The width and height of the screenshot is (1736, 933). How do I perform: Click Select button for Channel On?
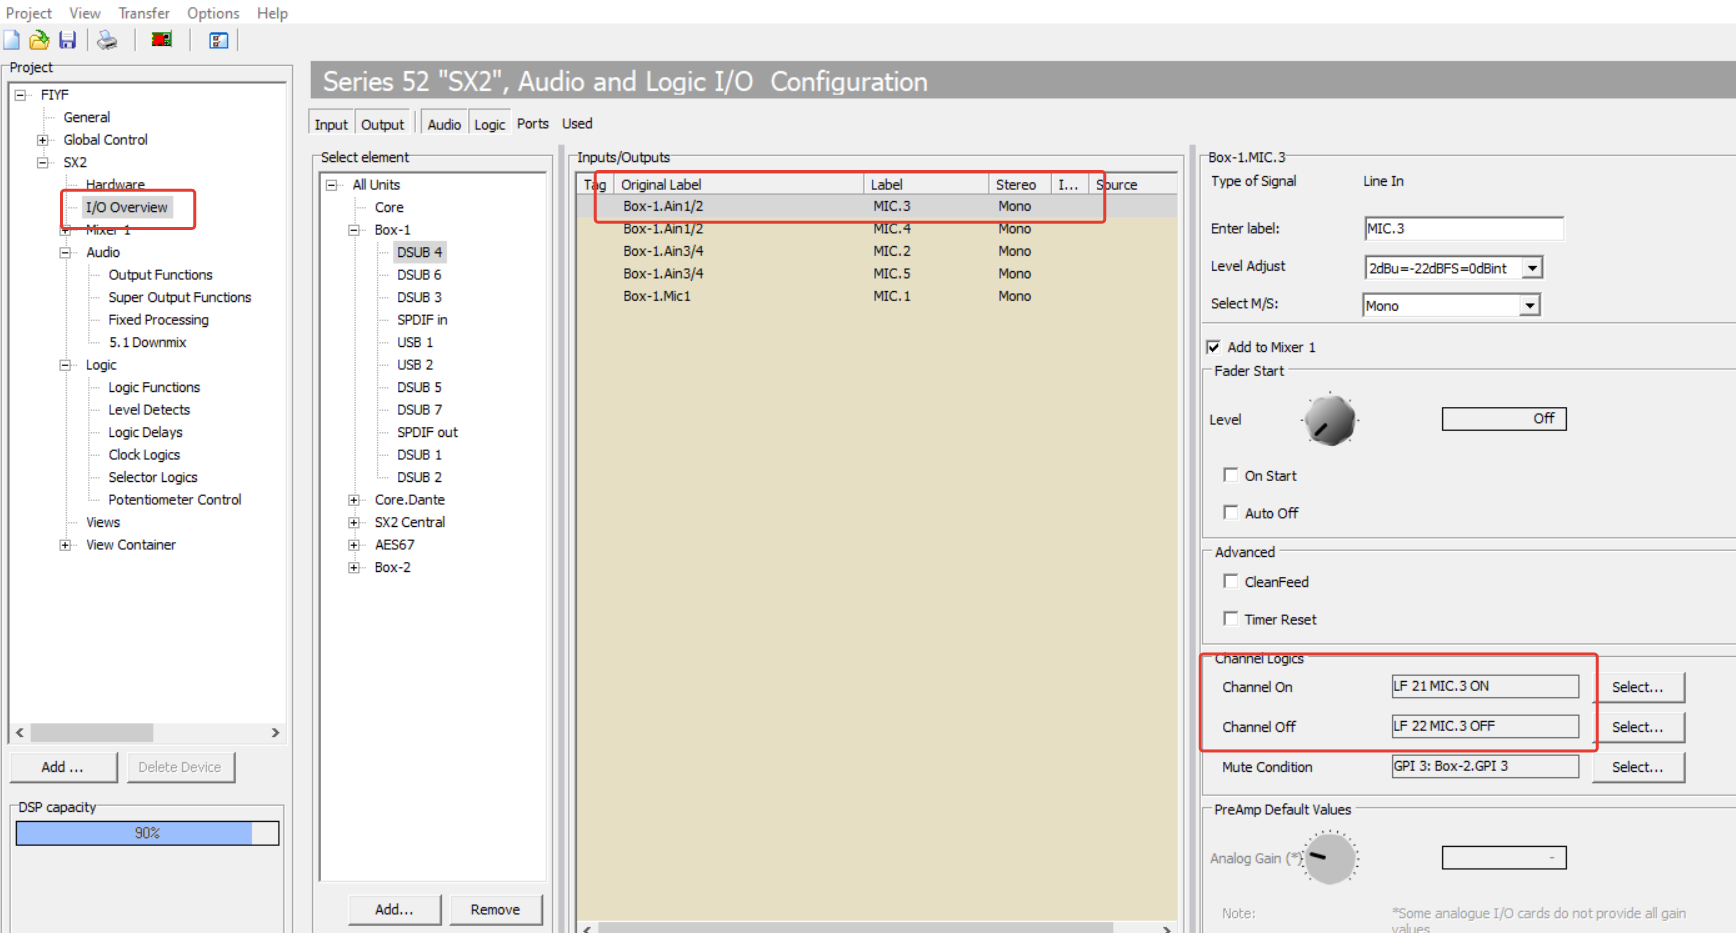pos(1638,687)
